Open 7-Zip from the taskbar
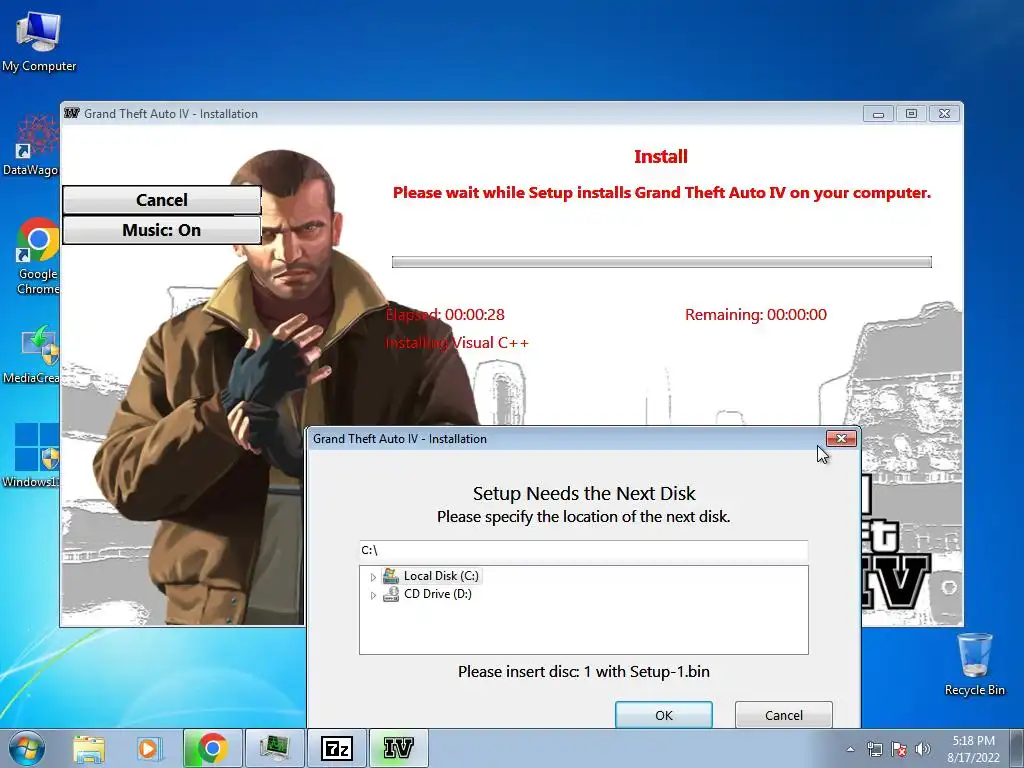This screenshot has width=1024, height=768. [337, 748]
